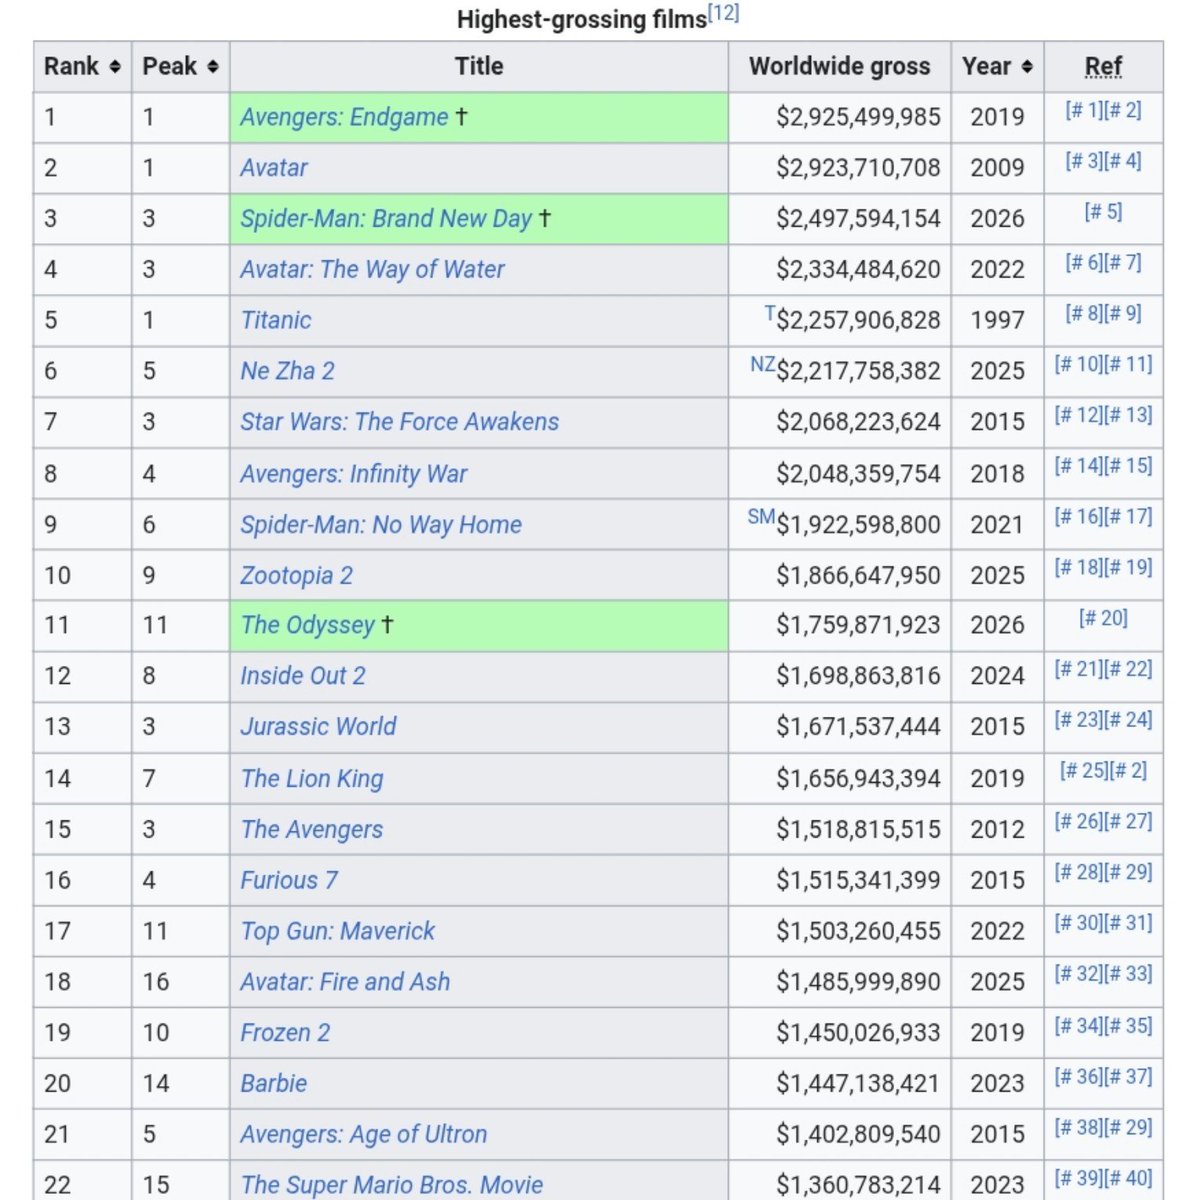Open reference [# 28] for Furious 7
The width and height of the screenshot is (1200, 1200).
(1079, 873)
